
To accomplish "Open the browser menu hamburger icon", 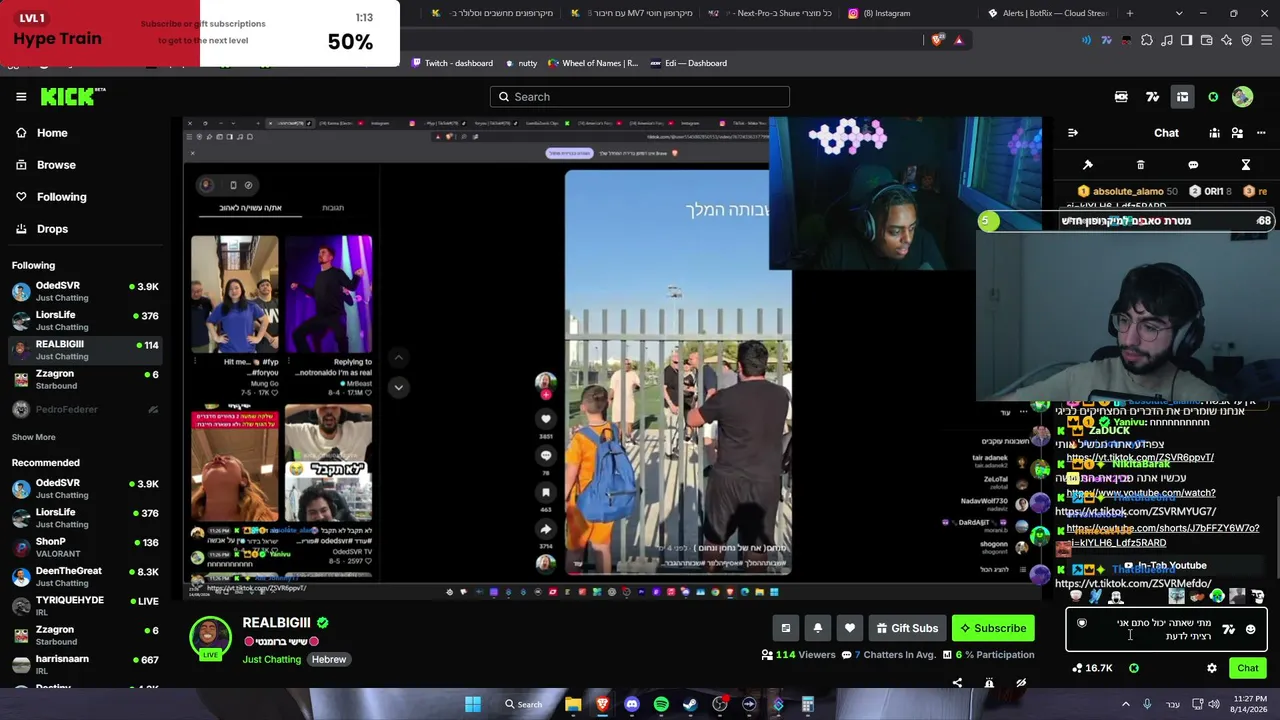I will click(x=1266, y=40).
